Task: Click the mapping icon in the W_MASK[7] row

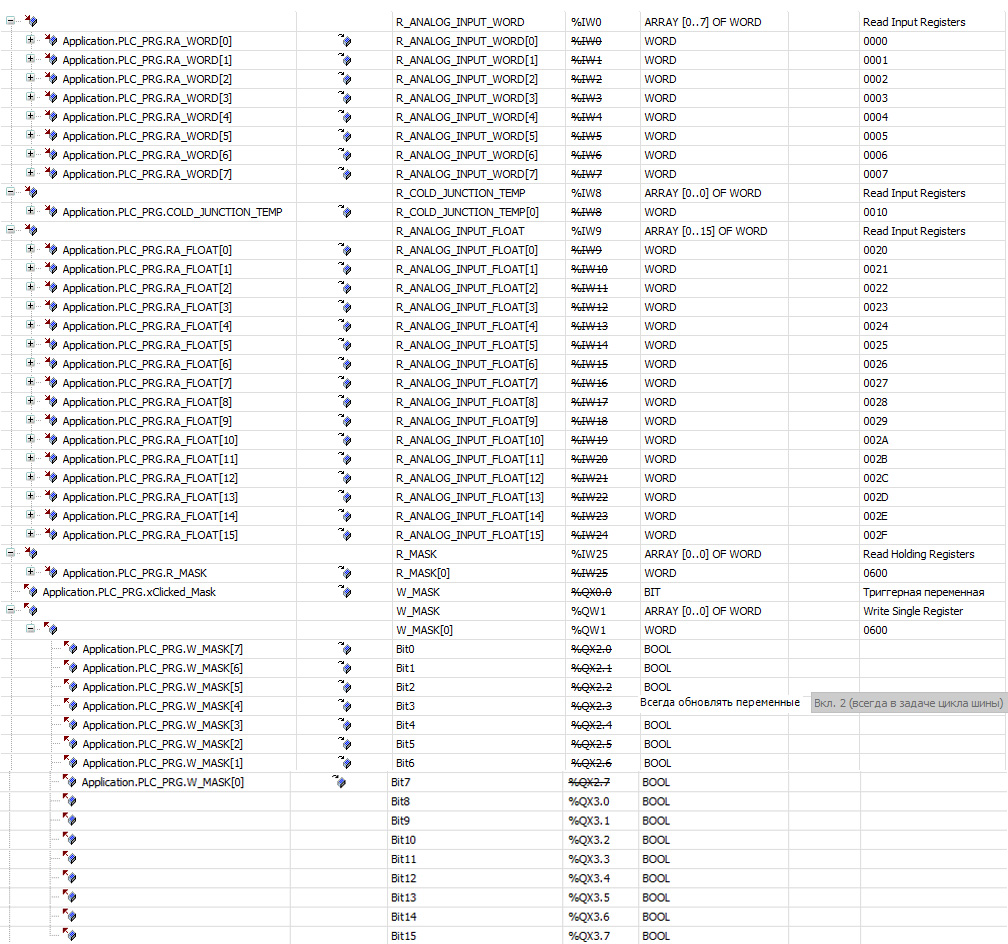Action: point(345,649)
